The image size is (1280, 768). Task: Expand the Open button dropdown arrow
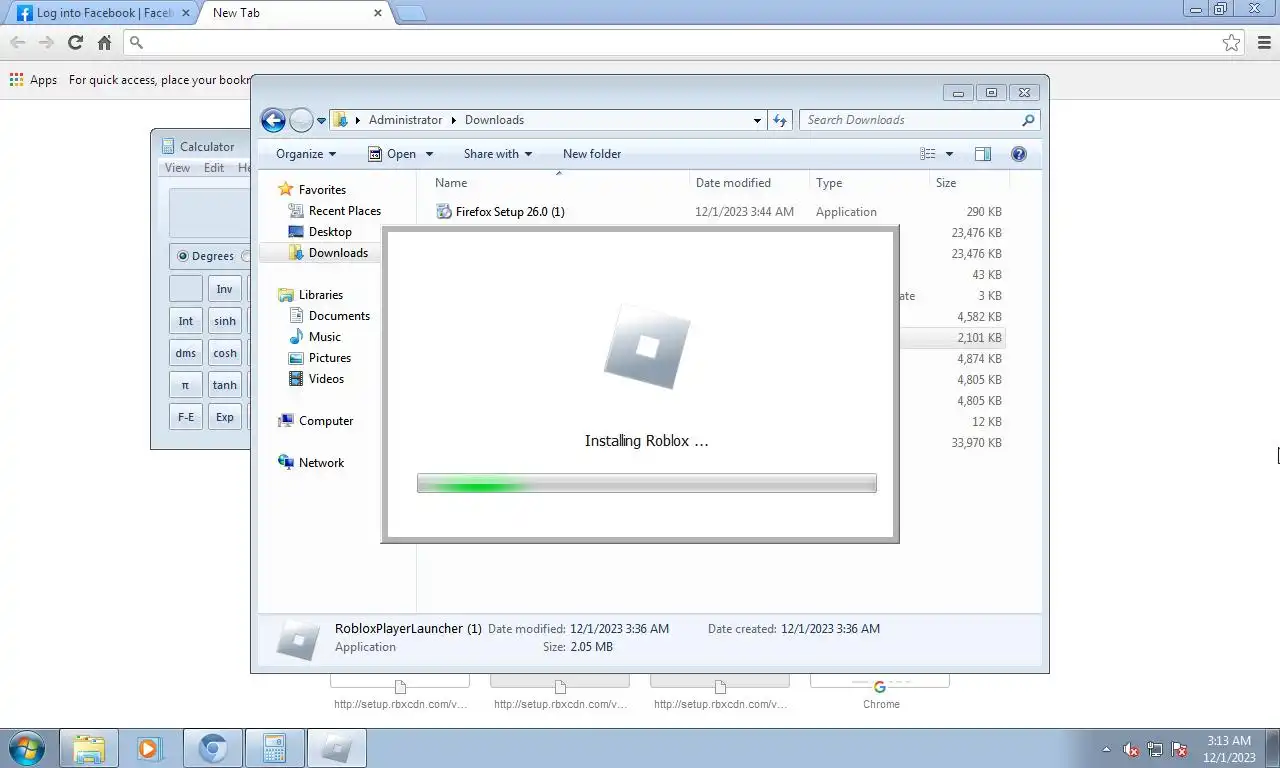pos(429,154)
